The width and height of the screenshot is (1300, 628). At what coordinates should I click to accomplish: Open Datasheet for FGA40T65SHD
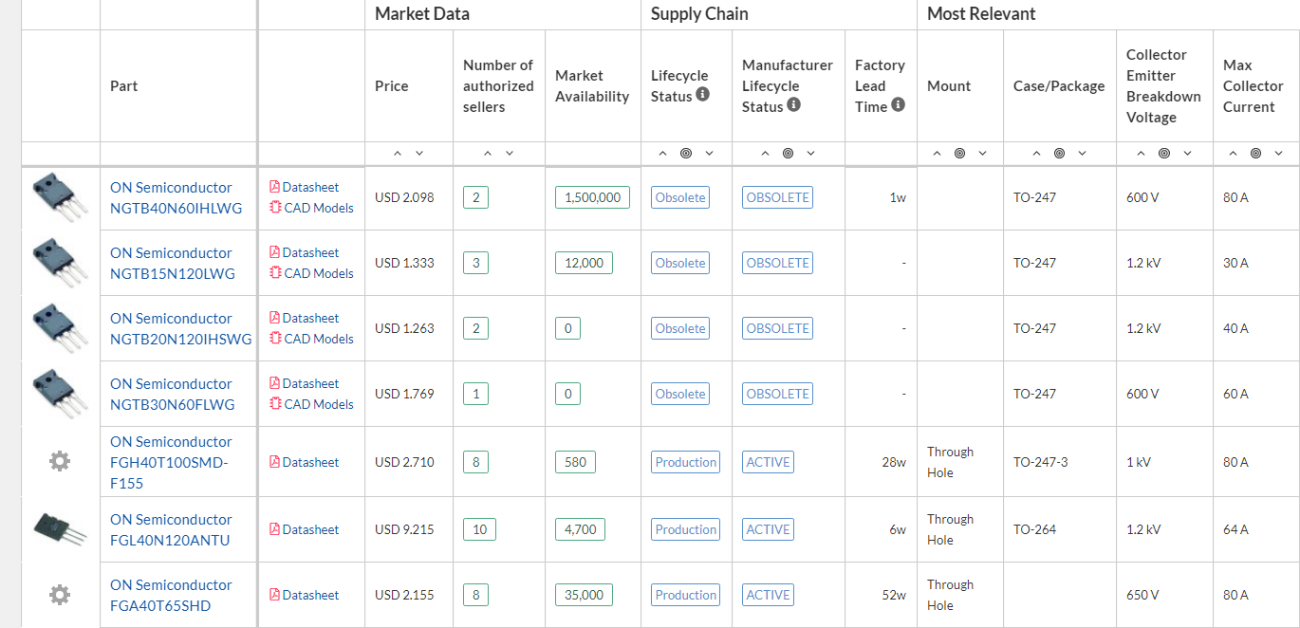click(304, 595)
